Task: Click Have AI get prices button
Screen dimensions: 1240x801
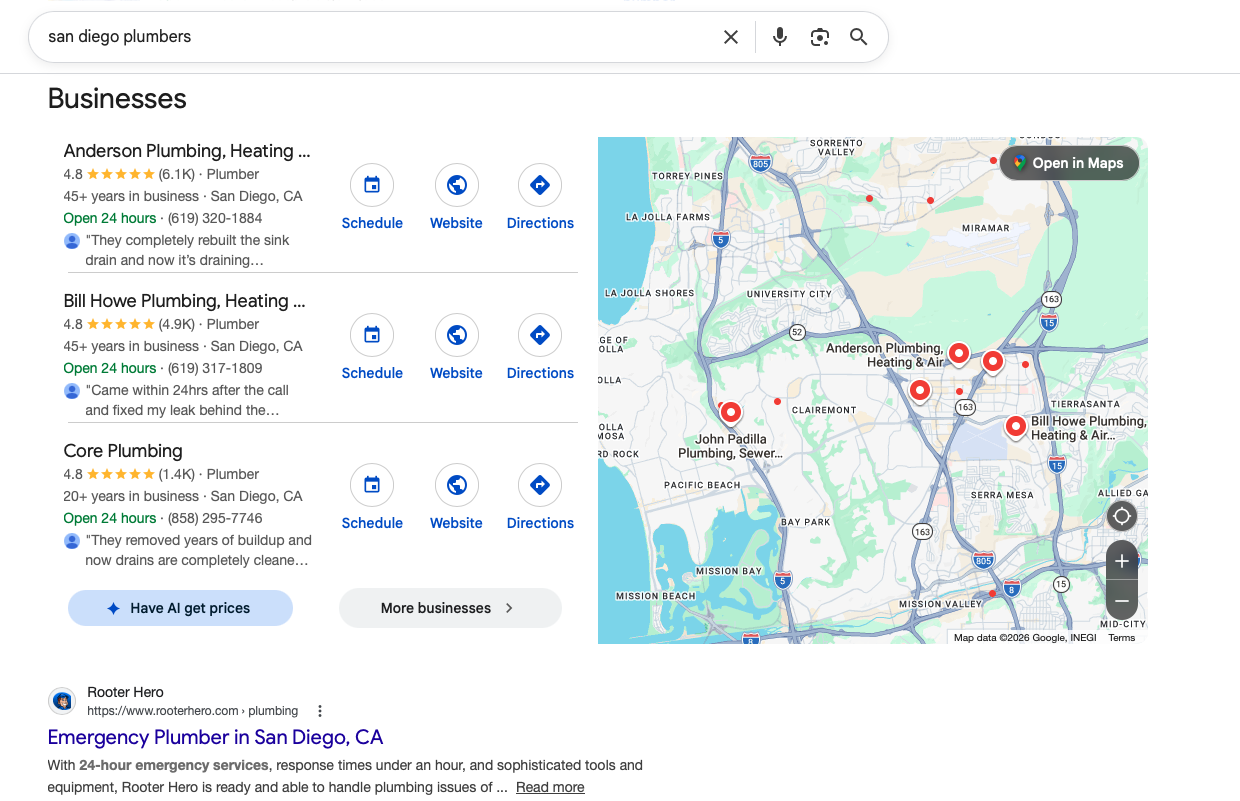Action: tap(180, 608)
